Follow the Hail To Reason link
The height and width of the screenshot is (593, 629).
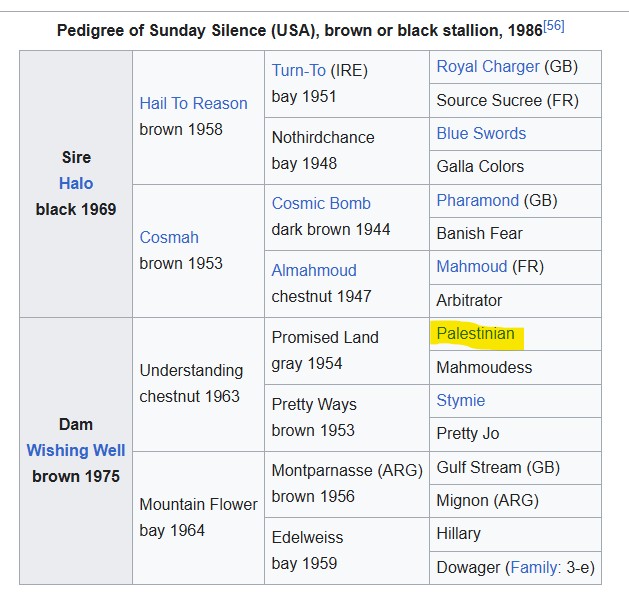click(x=193, y=104)
